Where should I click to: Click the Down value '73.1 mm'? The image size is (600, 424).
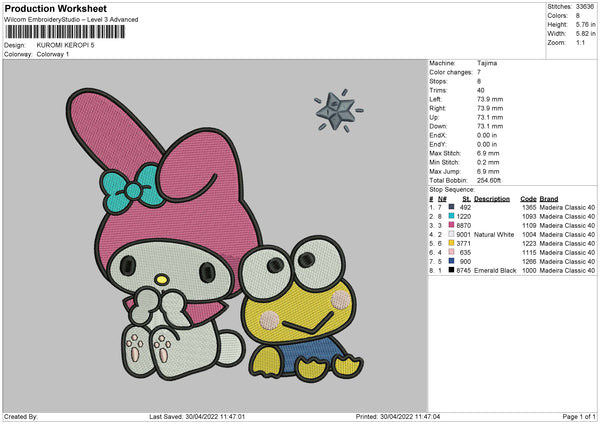click(490, 126)
